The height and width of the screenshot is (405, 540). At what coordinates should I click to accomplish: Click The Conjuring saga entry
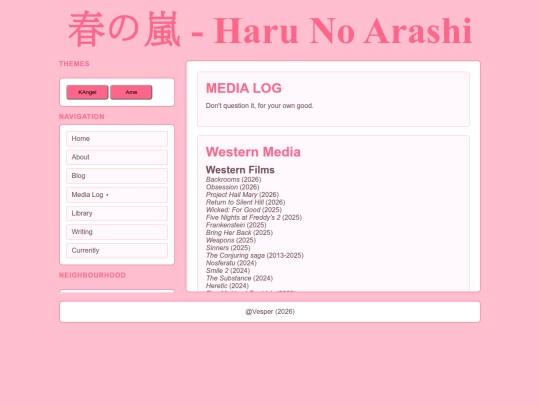pos(255,255)
